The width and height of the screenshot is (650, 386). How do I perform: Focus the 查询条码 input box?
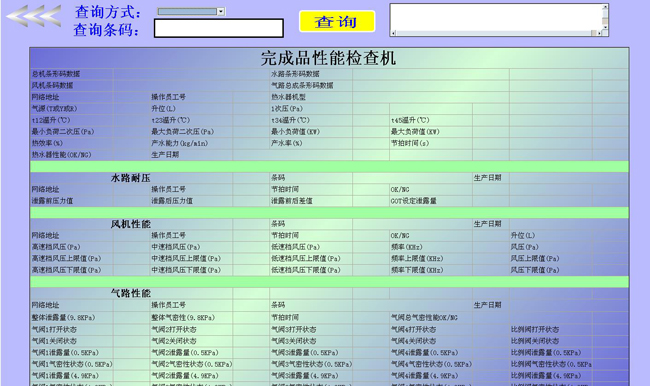coord(218,28)
